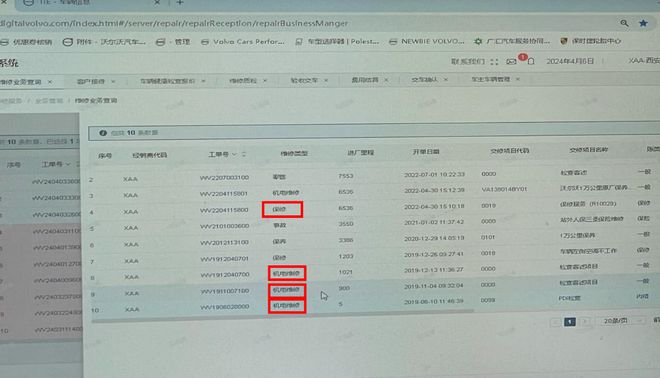Click the 进厂里程 column header
The height and width of the screenshot is (378, 660).
click(x=361, y=152)
